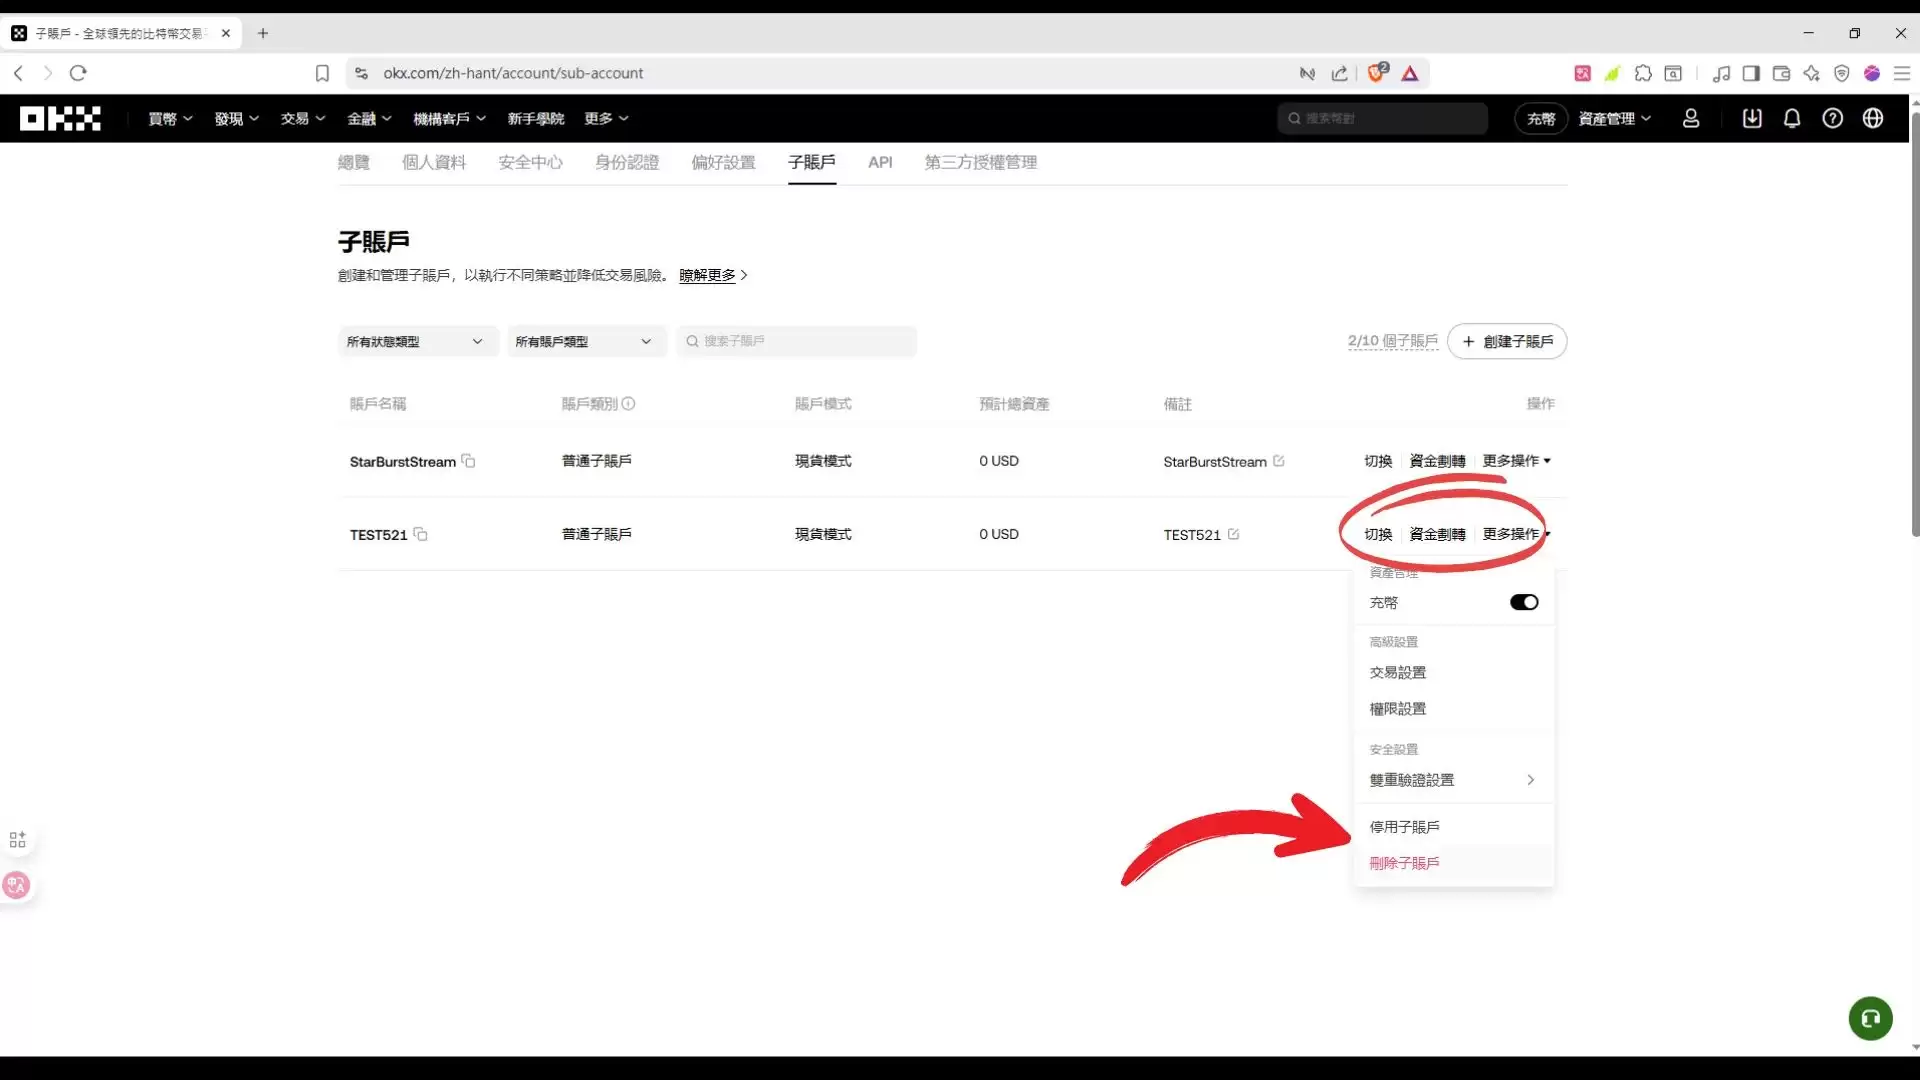Switch to the API tab
The image size is (1920, 1080).
880,162
